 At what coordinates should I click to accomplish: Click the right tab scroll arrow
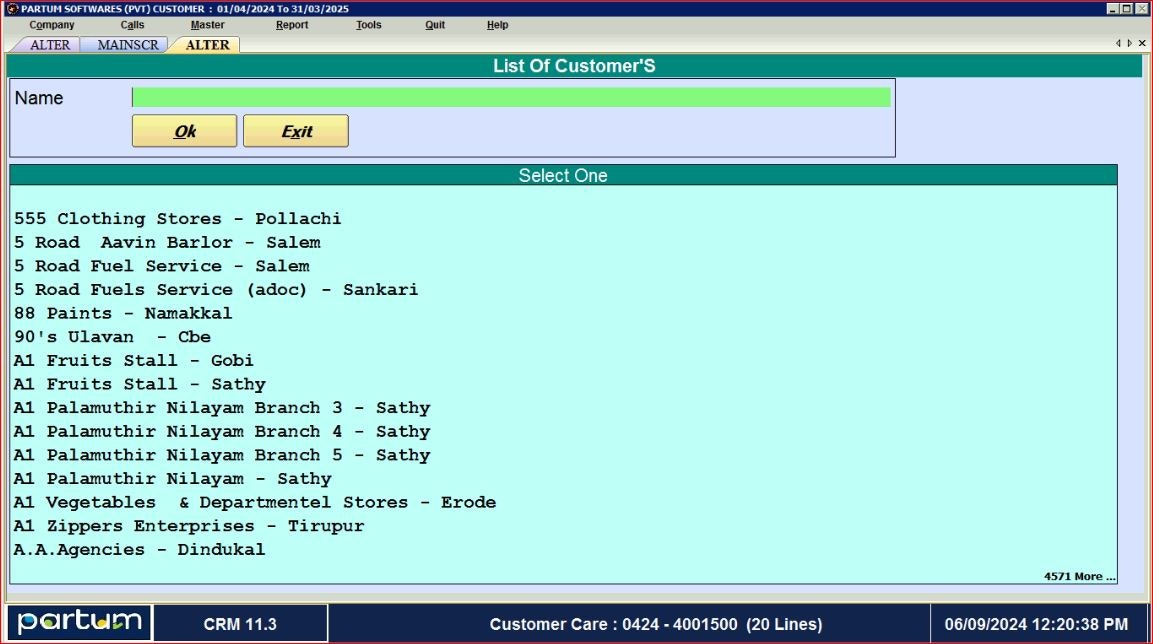(1130, 43)
